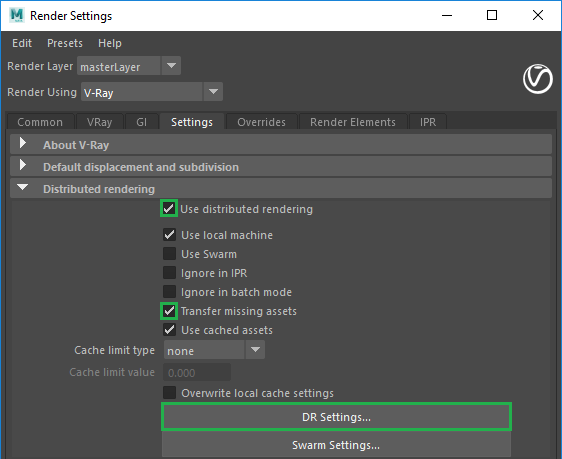Open the Presets menu
This screenshot has width=562, height=459.
tap(65, 43)
